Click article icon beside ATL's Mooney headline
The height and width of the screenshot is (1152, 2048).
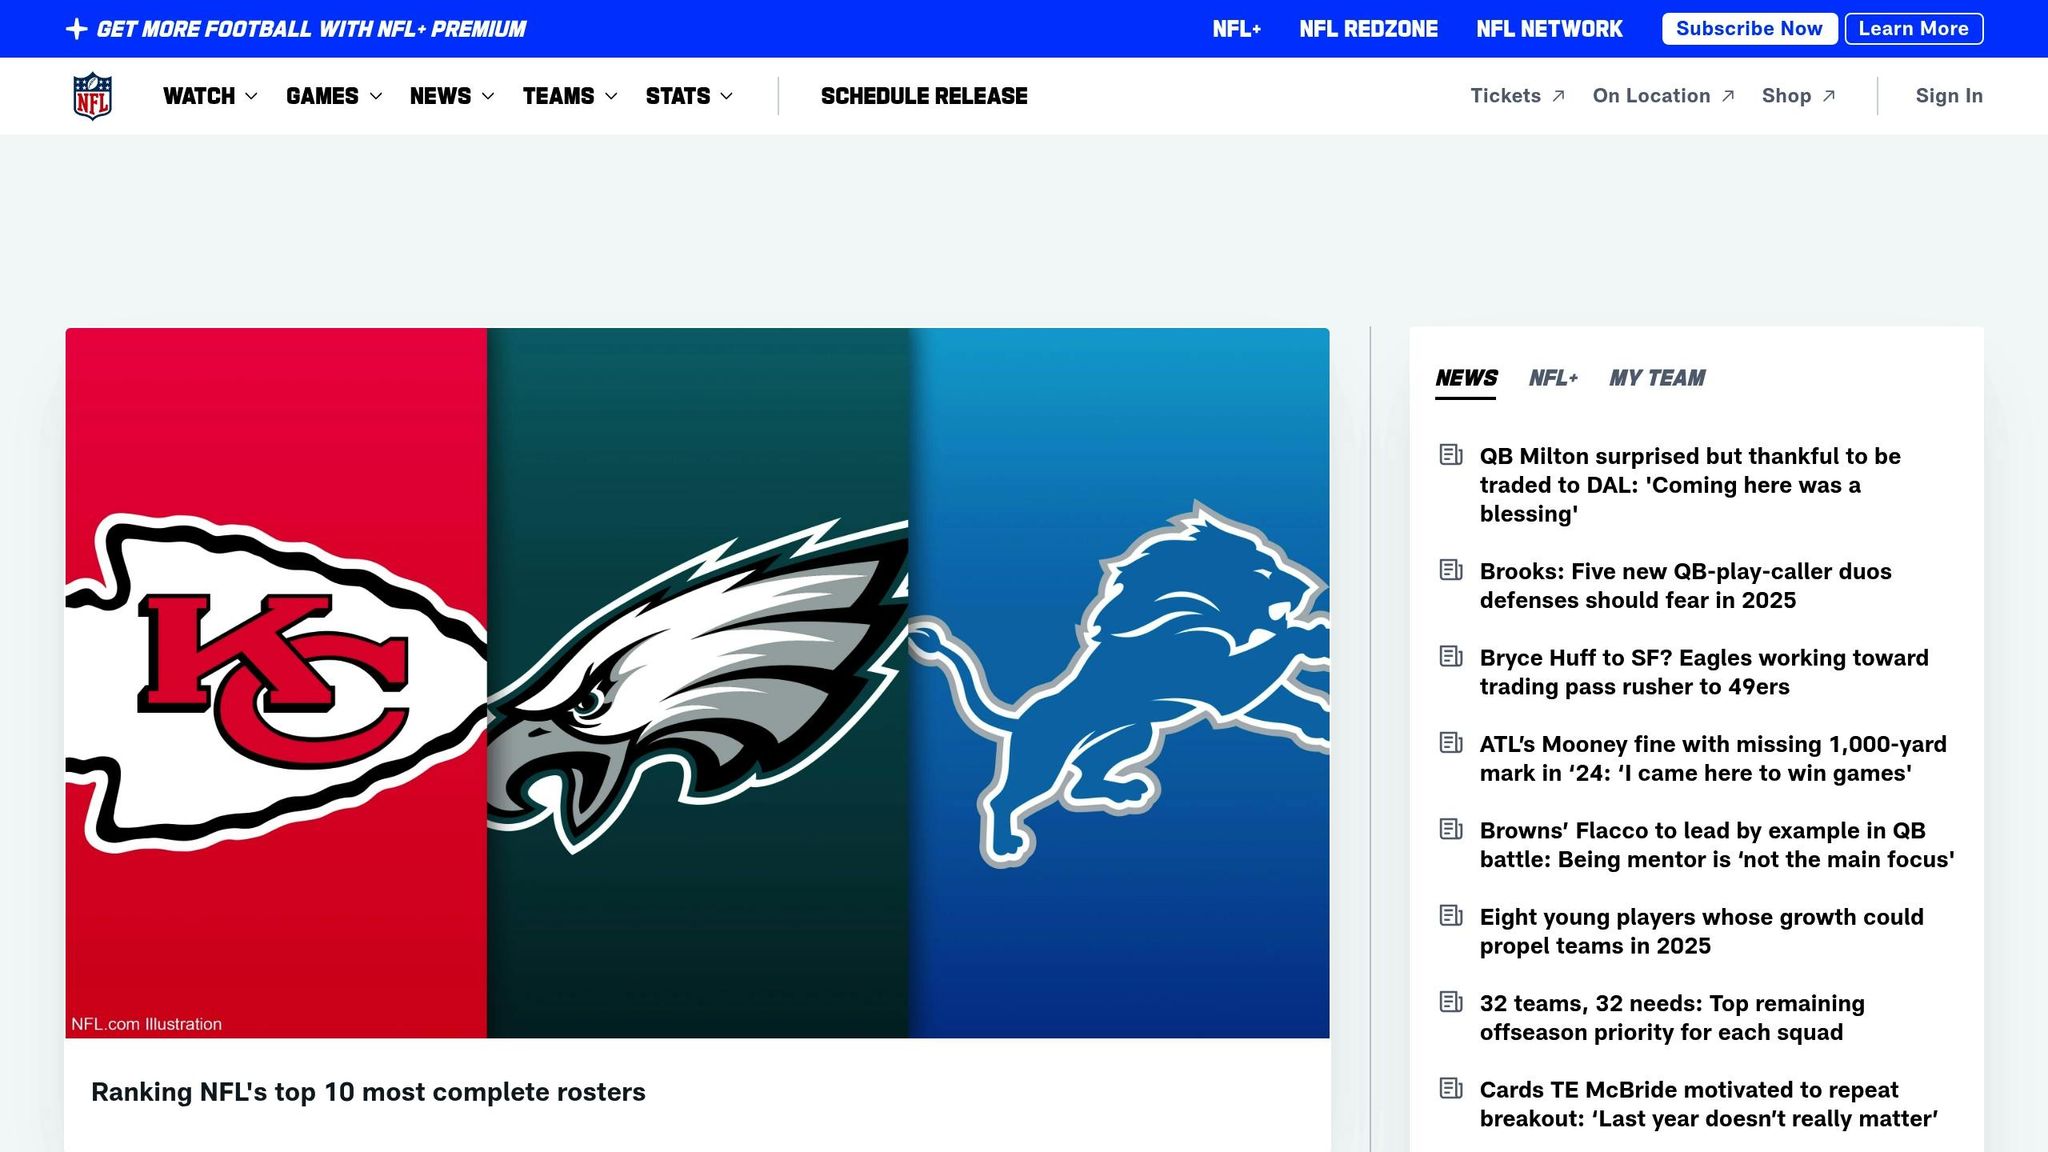pyautogui.click(x=1451, y=743)
